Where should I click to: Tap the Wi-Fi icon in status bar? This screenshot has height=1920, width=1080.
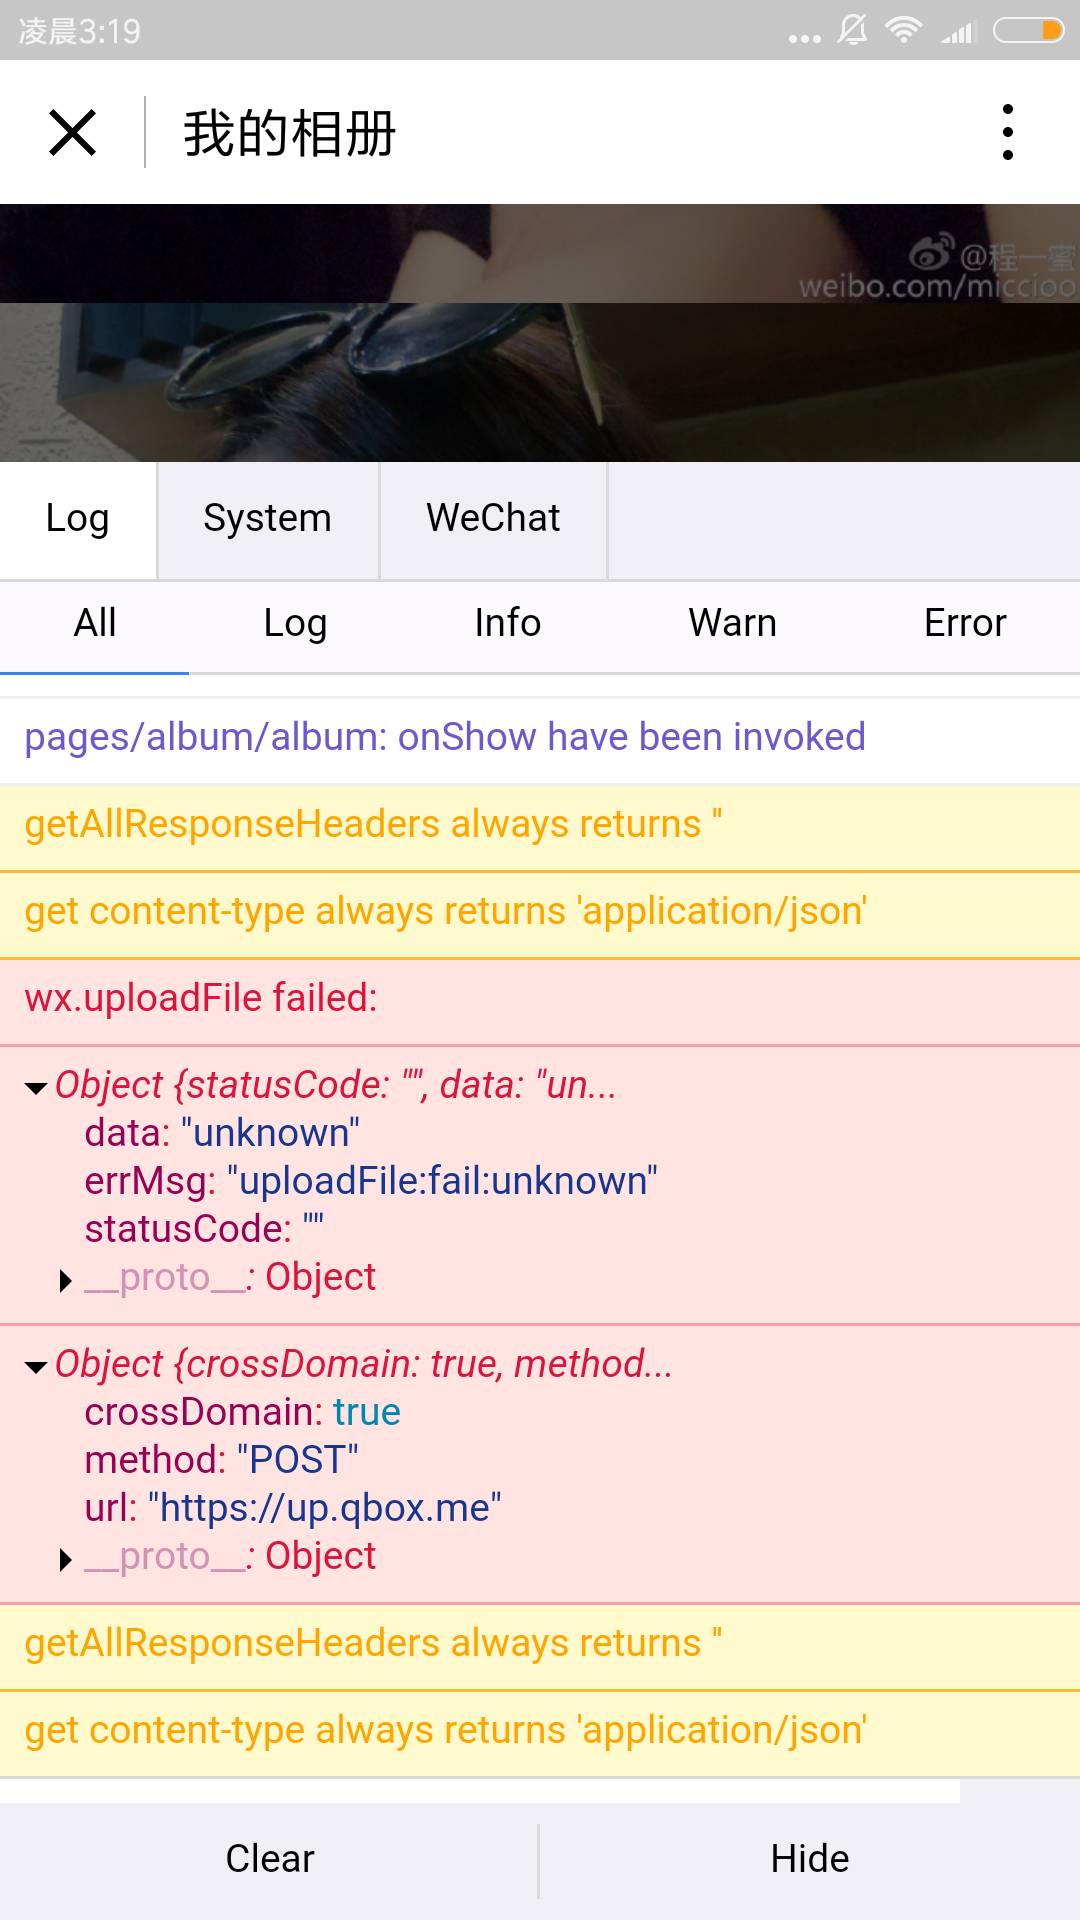[x=904, y=30]
